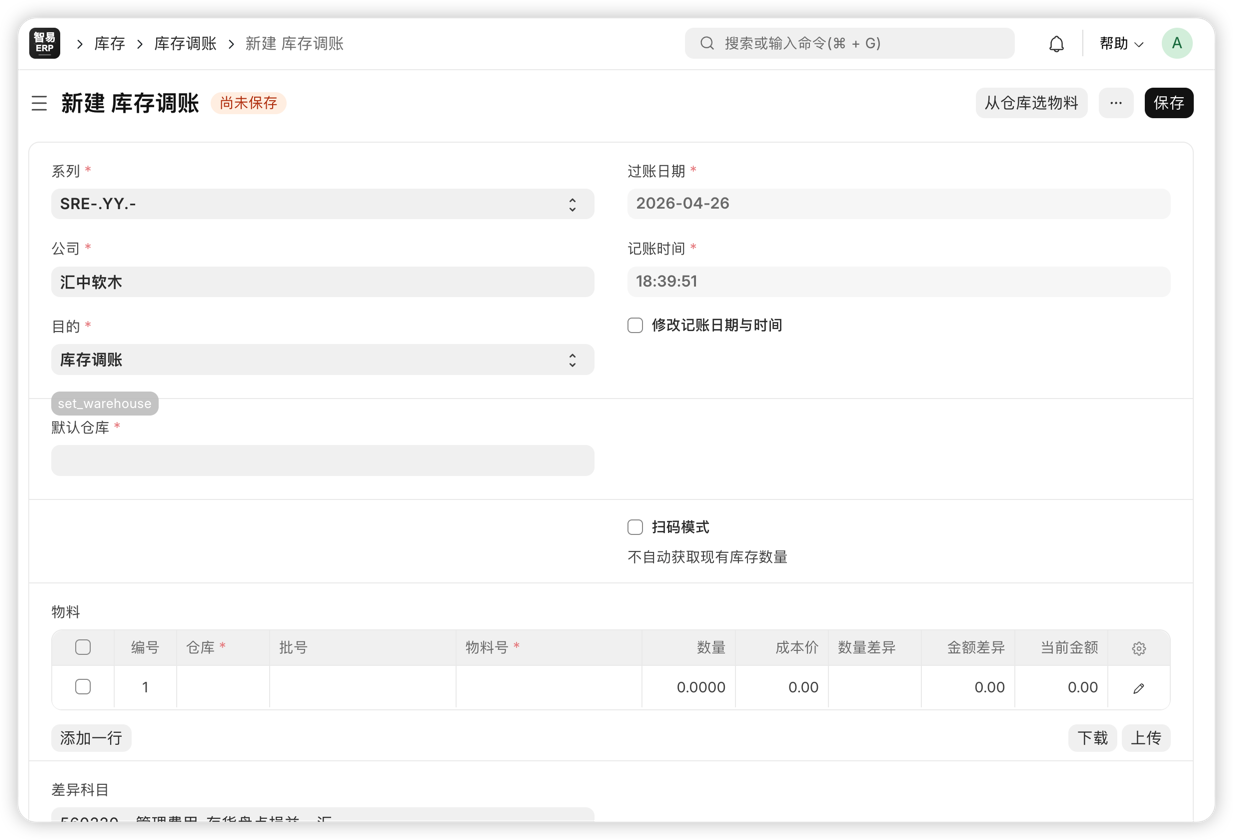The image size is (1233, 840).
Task: Open the three-dots more actions menu
Action: coord(1116,103)
